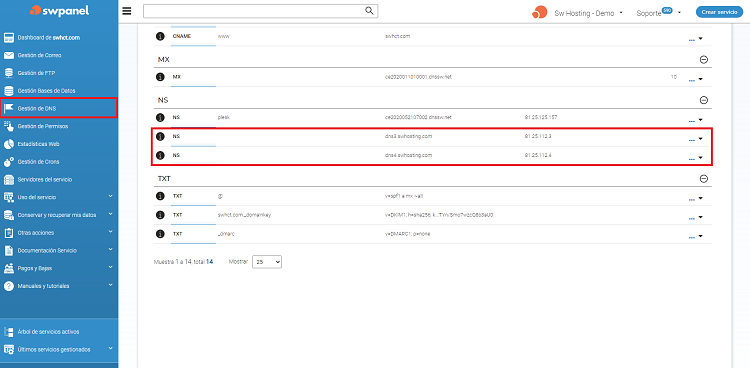Image resolution: width=750 pixels, height=368 pixels.
Task: Click the search magnifier icon
Action: click(x=369, y=11)
